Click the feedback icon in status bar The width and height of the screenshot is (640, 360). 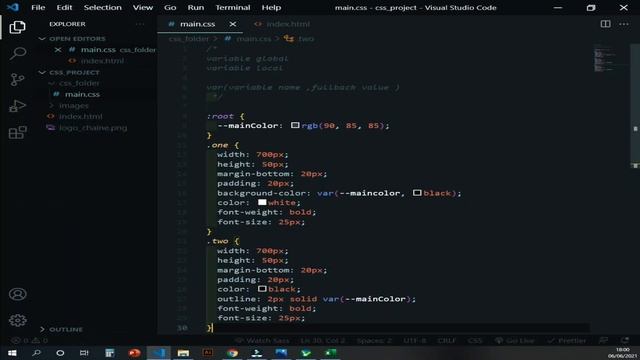604,340
